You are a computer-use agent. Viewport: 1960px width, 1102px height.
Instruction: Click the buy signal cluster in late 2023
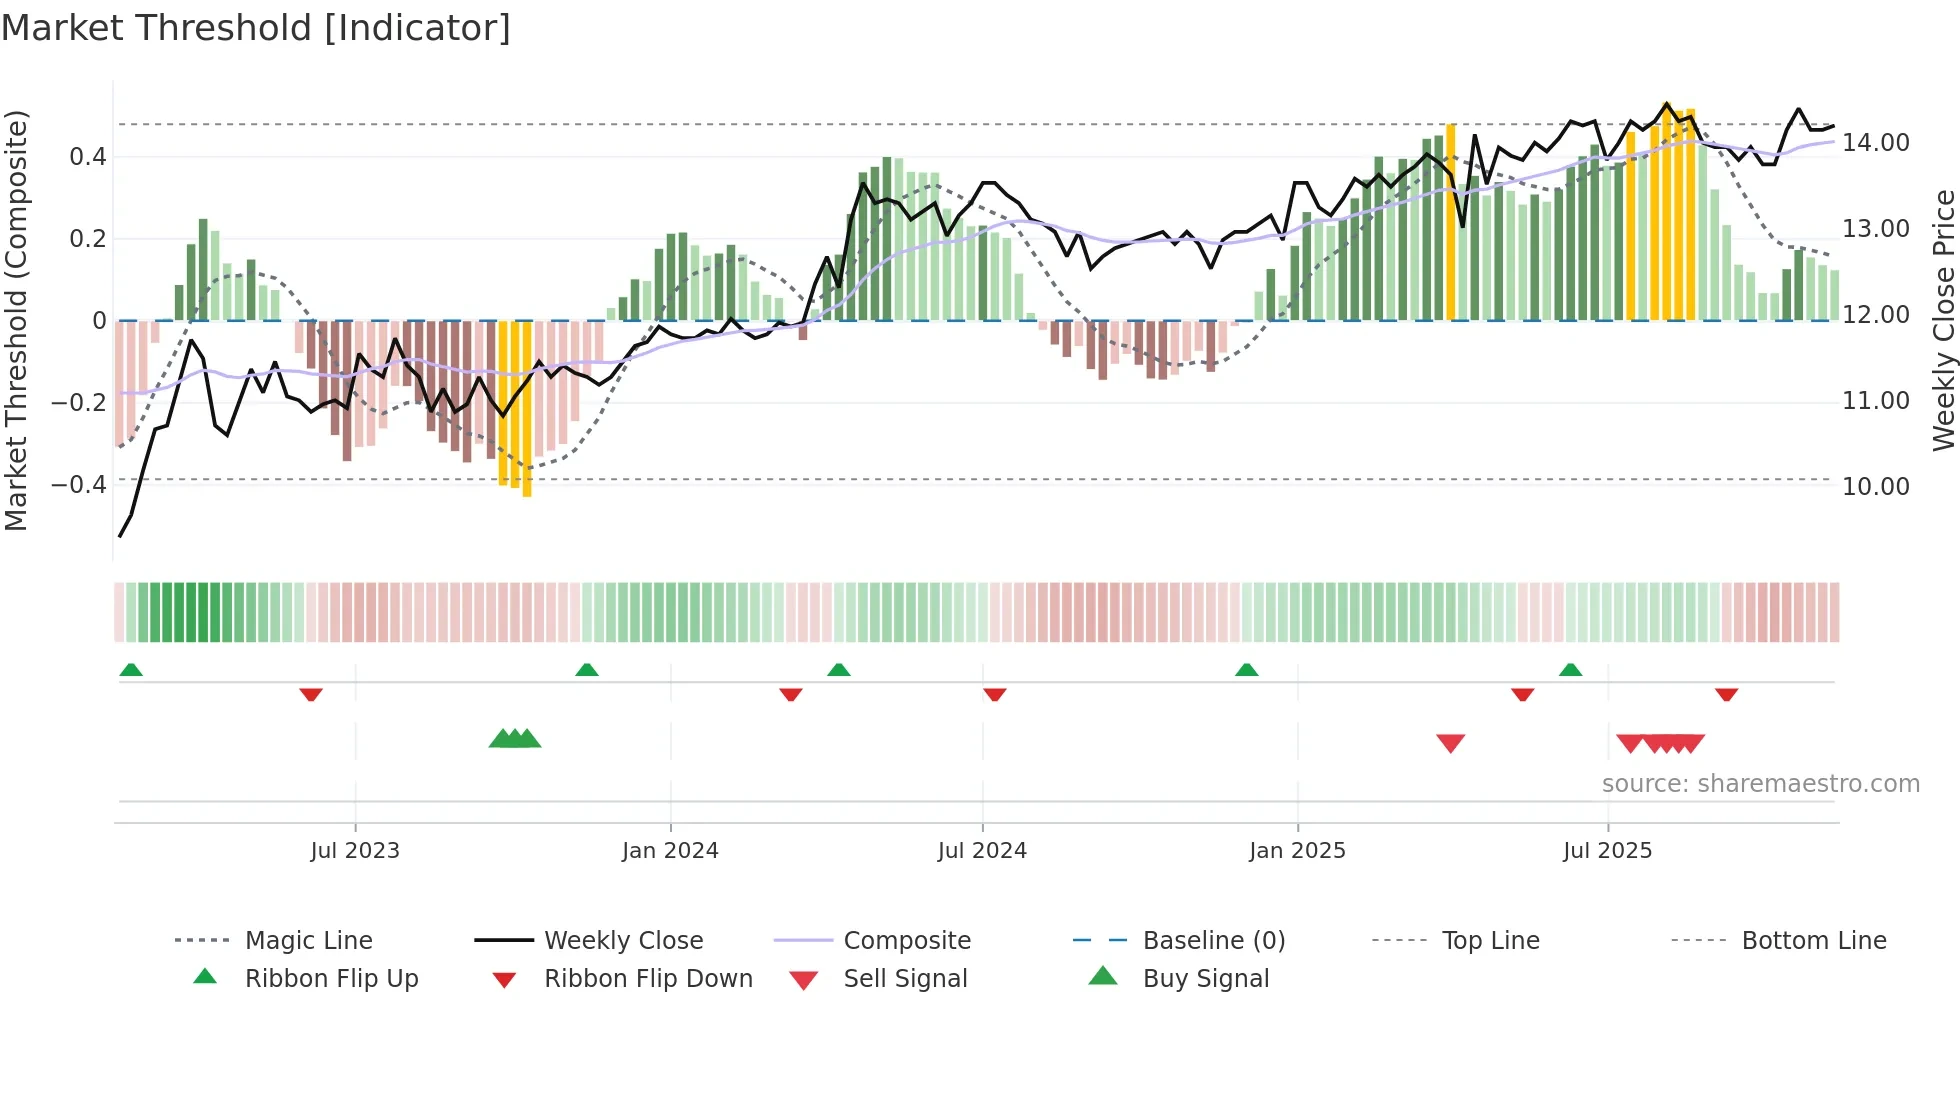click(515, 739)
